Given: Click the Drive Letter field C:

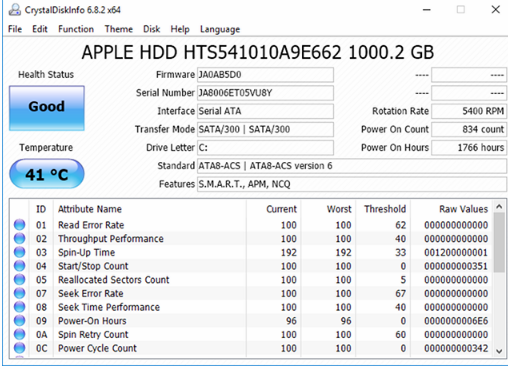Looking at the screenshot, I should coord(265,147).
